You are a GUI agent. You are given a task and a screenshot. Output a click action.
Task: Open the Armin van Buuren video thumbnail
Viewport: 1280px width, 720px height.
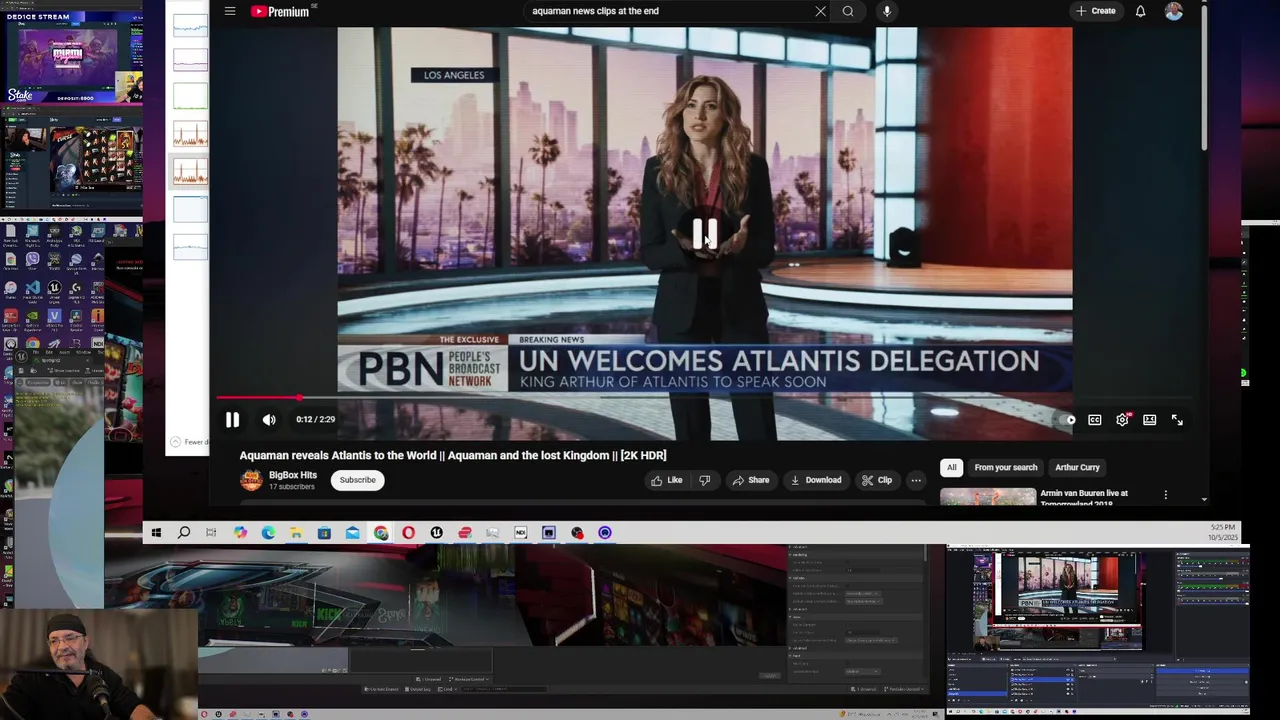(988, 496)
